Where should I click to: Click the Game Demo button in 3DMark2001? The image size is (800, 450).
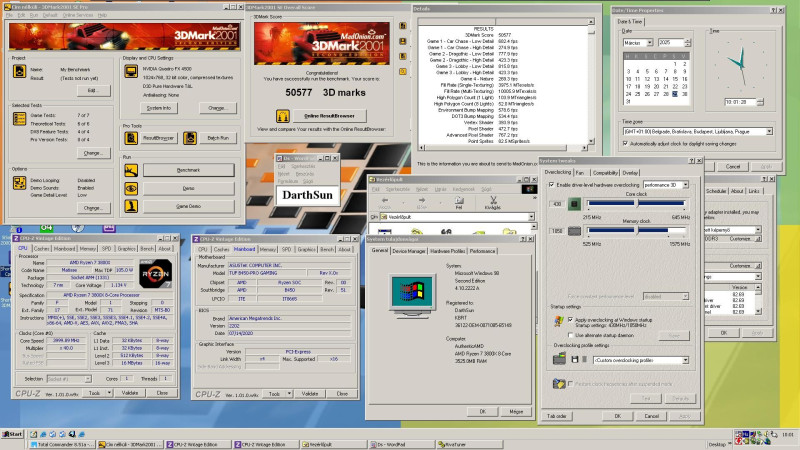coord(188,206)
